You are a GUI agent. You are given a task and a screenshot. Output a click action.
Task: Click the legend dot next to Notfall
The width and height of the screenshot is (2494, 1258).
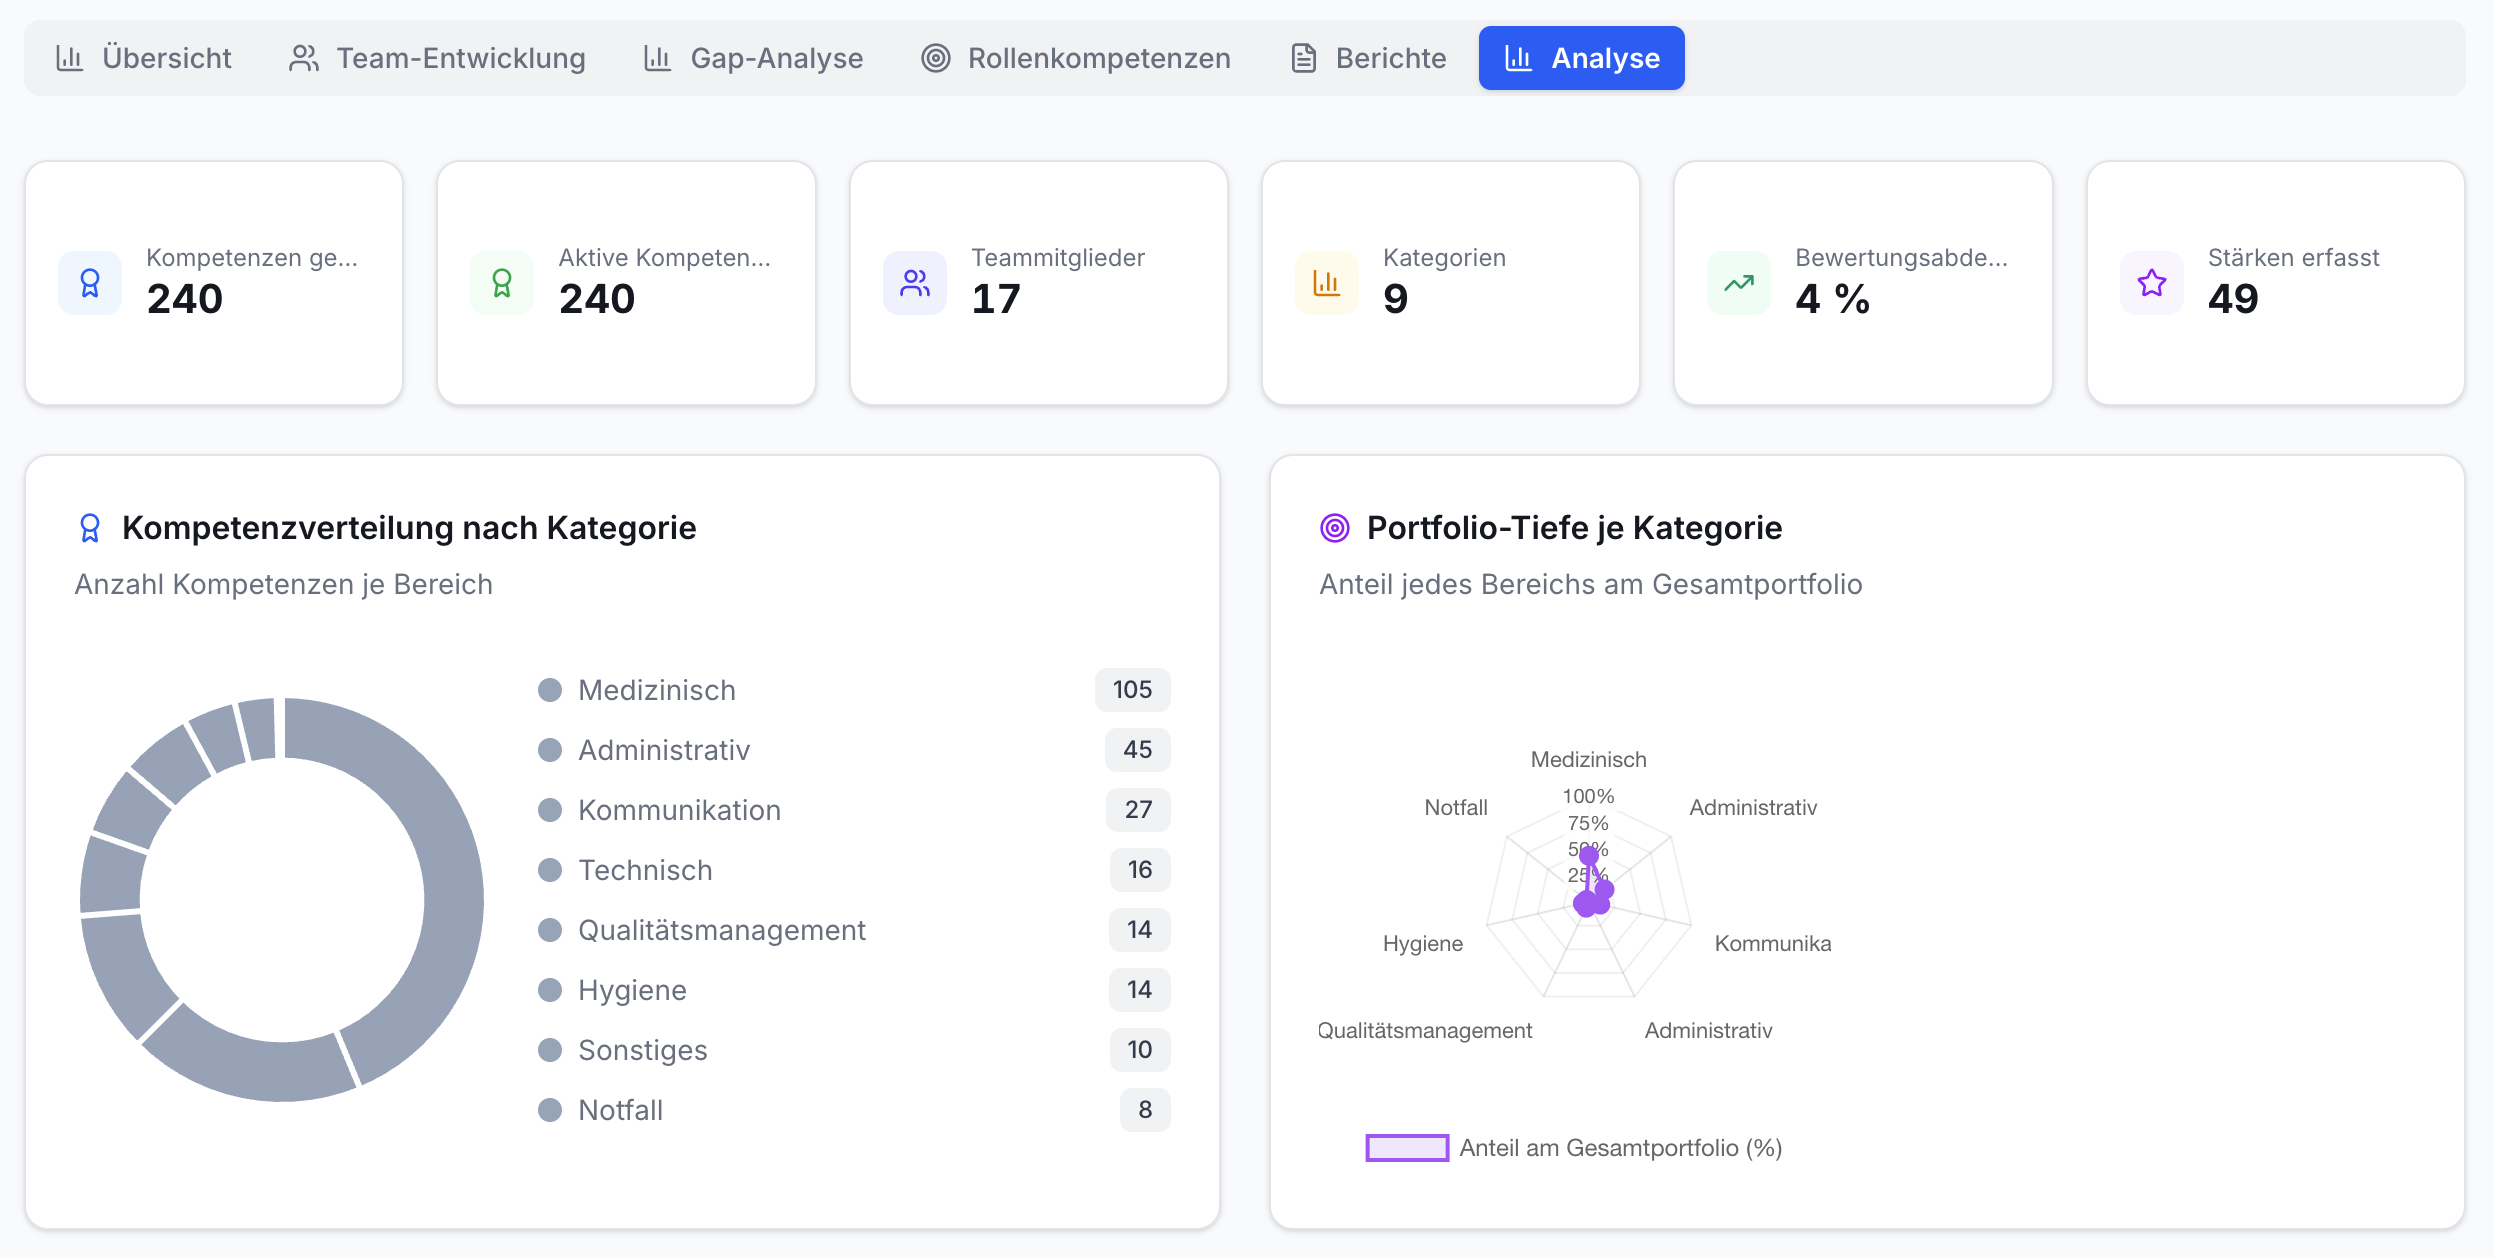click(x=550, y=1110)
